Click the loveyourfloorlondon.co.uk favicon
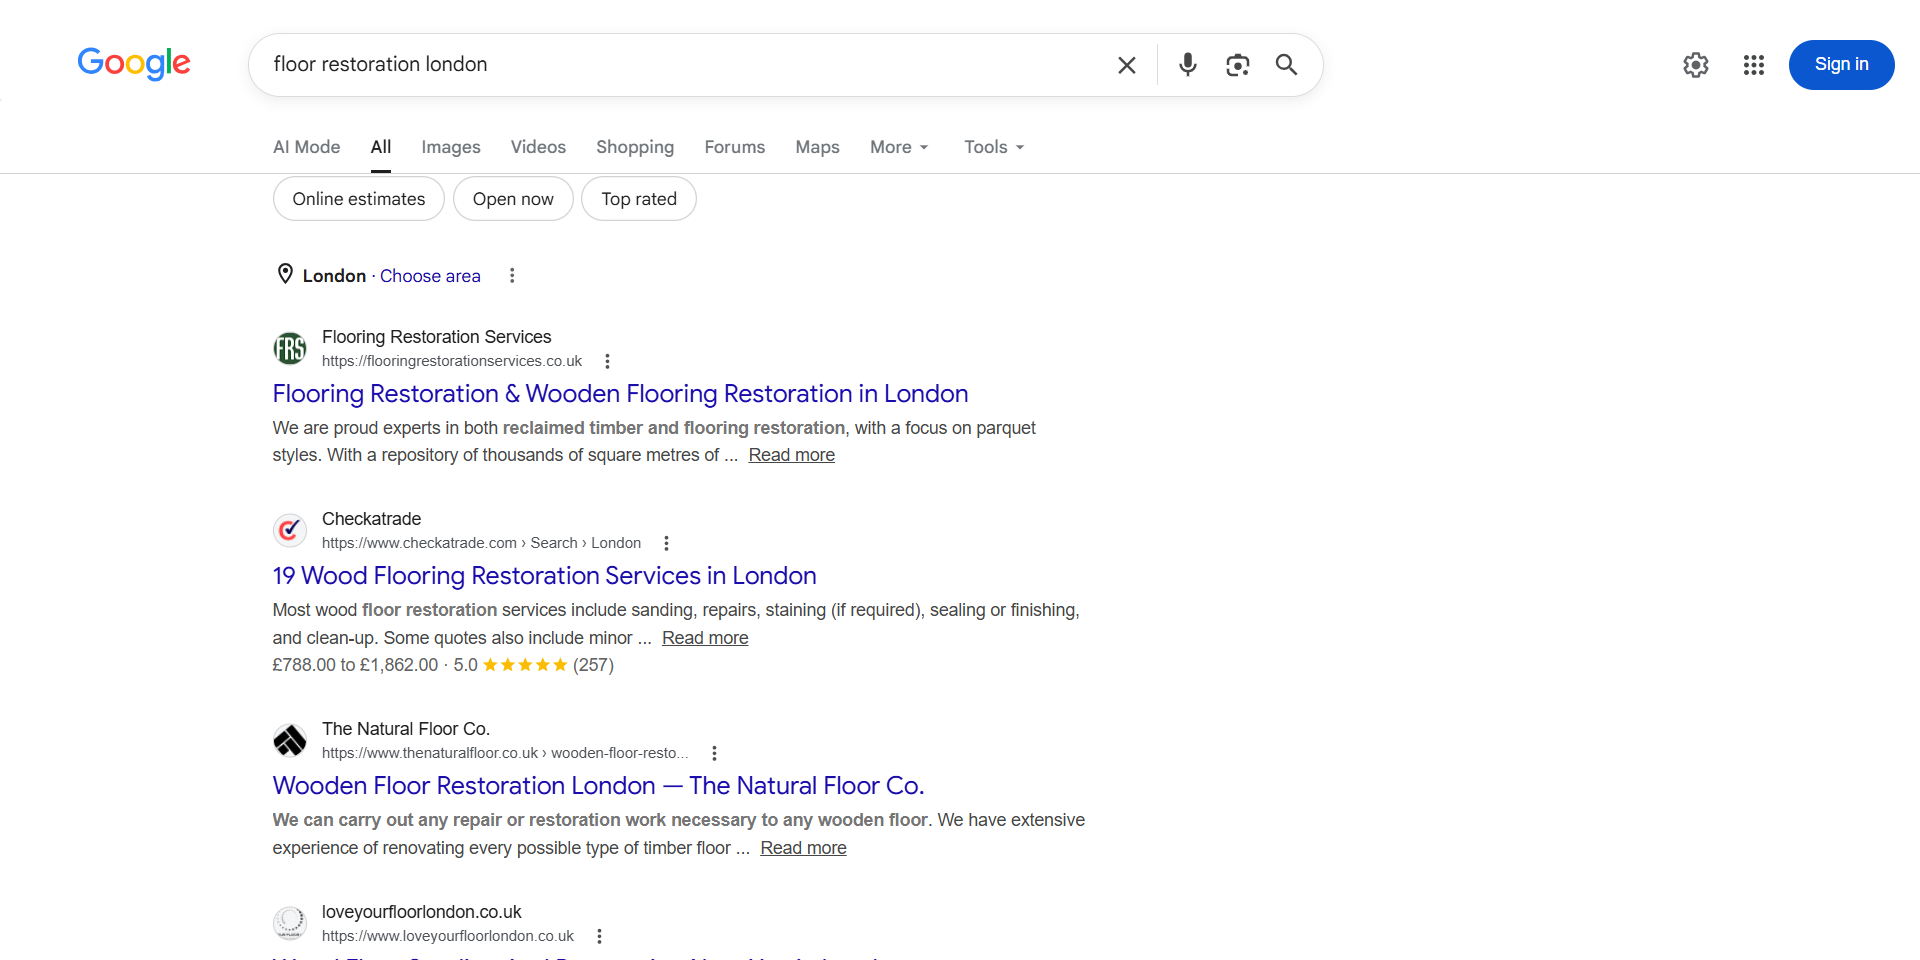The width and height of the screenshot is (1920, 960). pos(290,923)
